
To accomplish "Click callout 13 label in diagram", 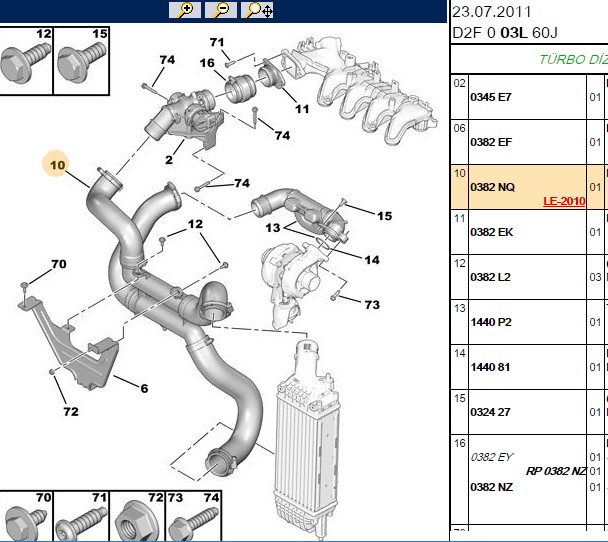I will [273, 228].
